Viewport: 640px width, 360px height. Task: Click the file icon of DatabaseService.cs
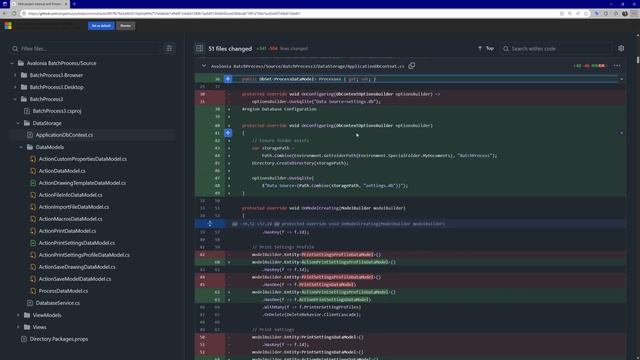(30, 303)
